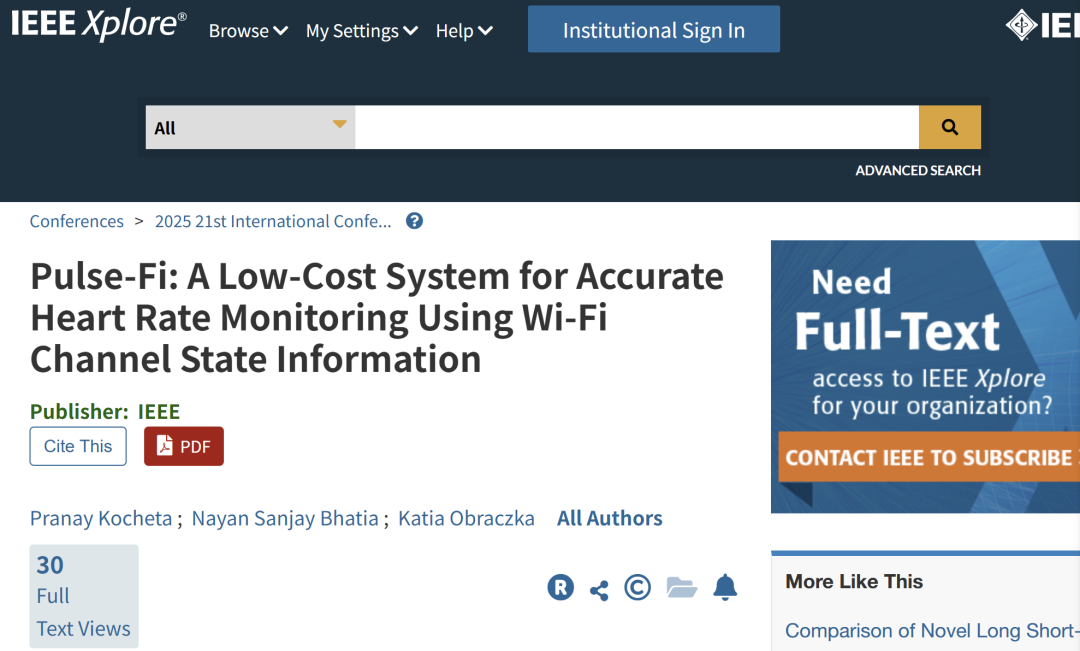Open the All search-scope dropdown
1080x651 pixels.
[251, 127]
